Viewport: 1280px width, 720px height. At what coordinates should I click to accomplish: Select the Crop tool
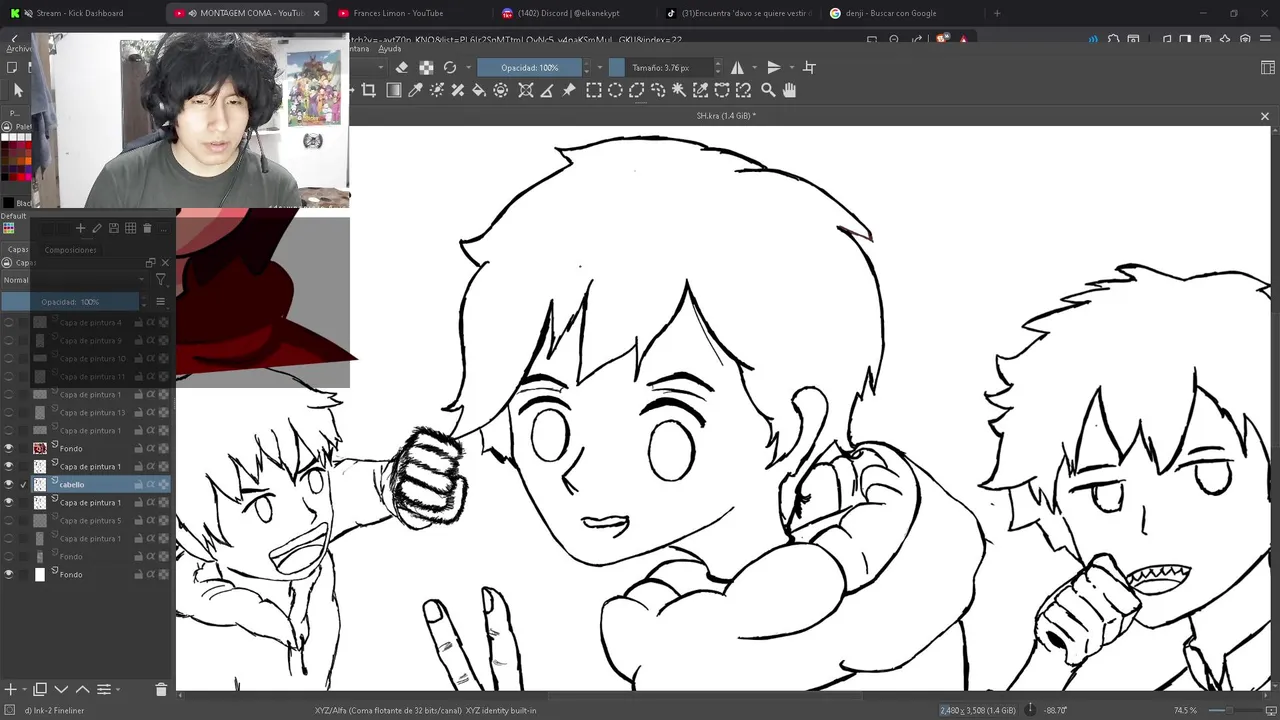[x=368, y=90]
